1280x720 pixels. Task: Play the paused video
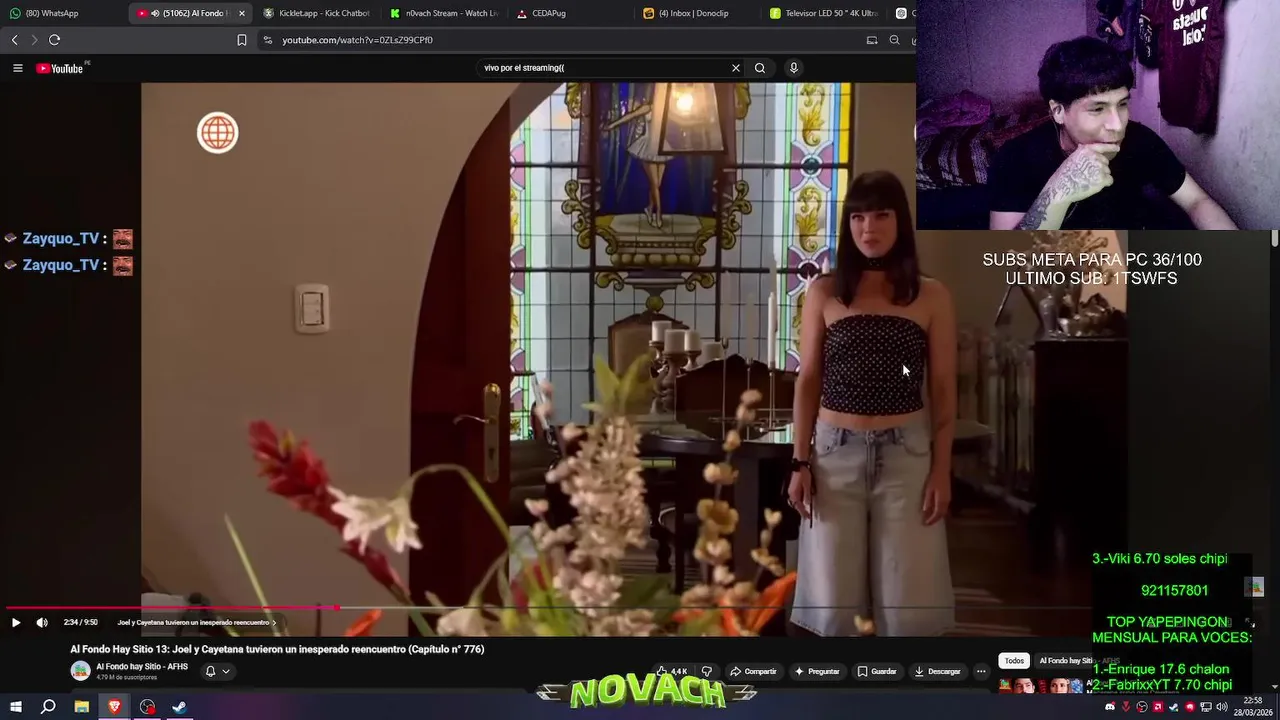click(16, 622)
